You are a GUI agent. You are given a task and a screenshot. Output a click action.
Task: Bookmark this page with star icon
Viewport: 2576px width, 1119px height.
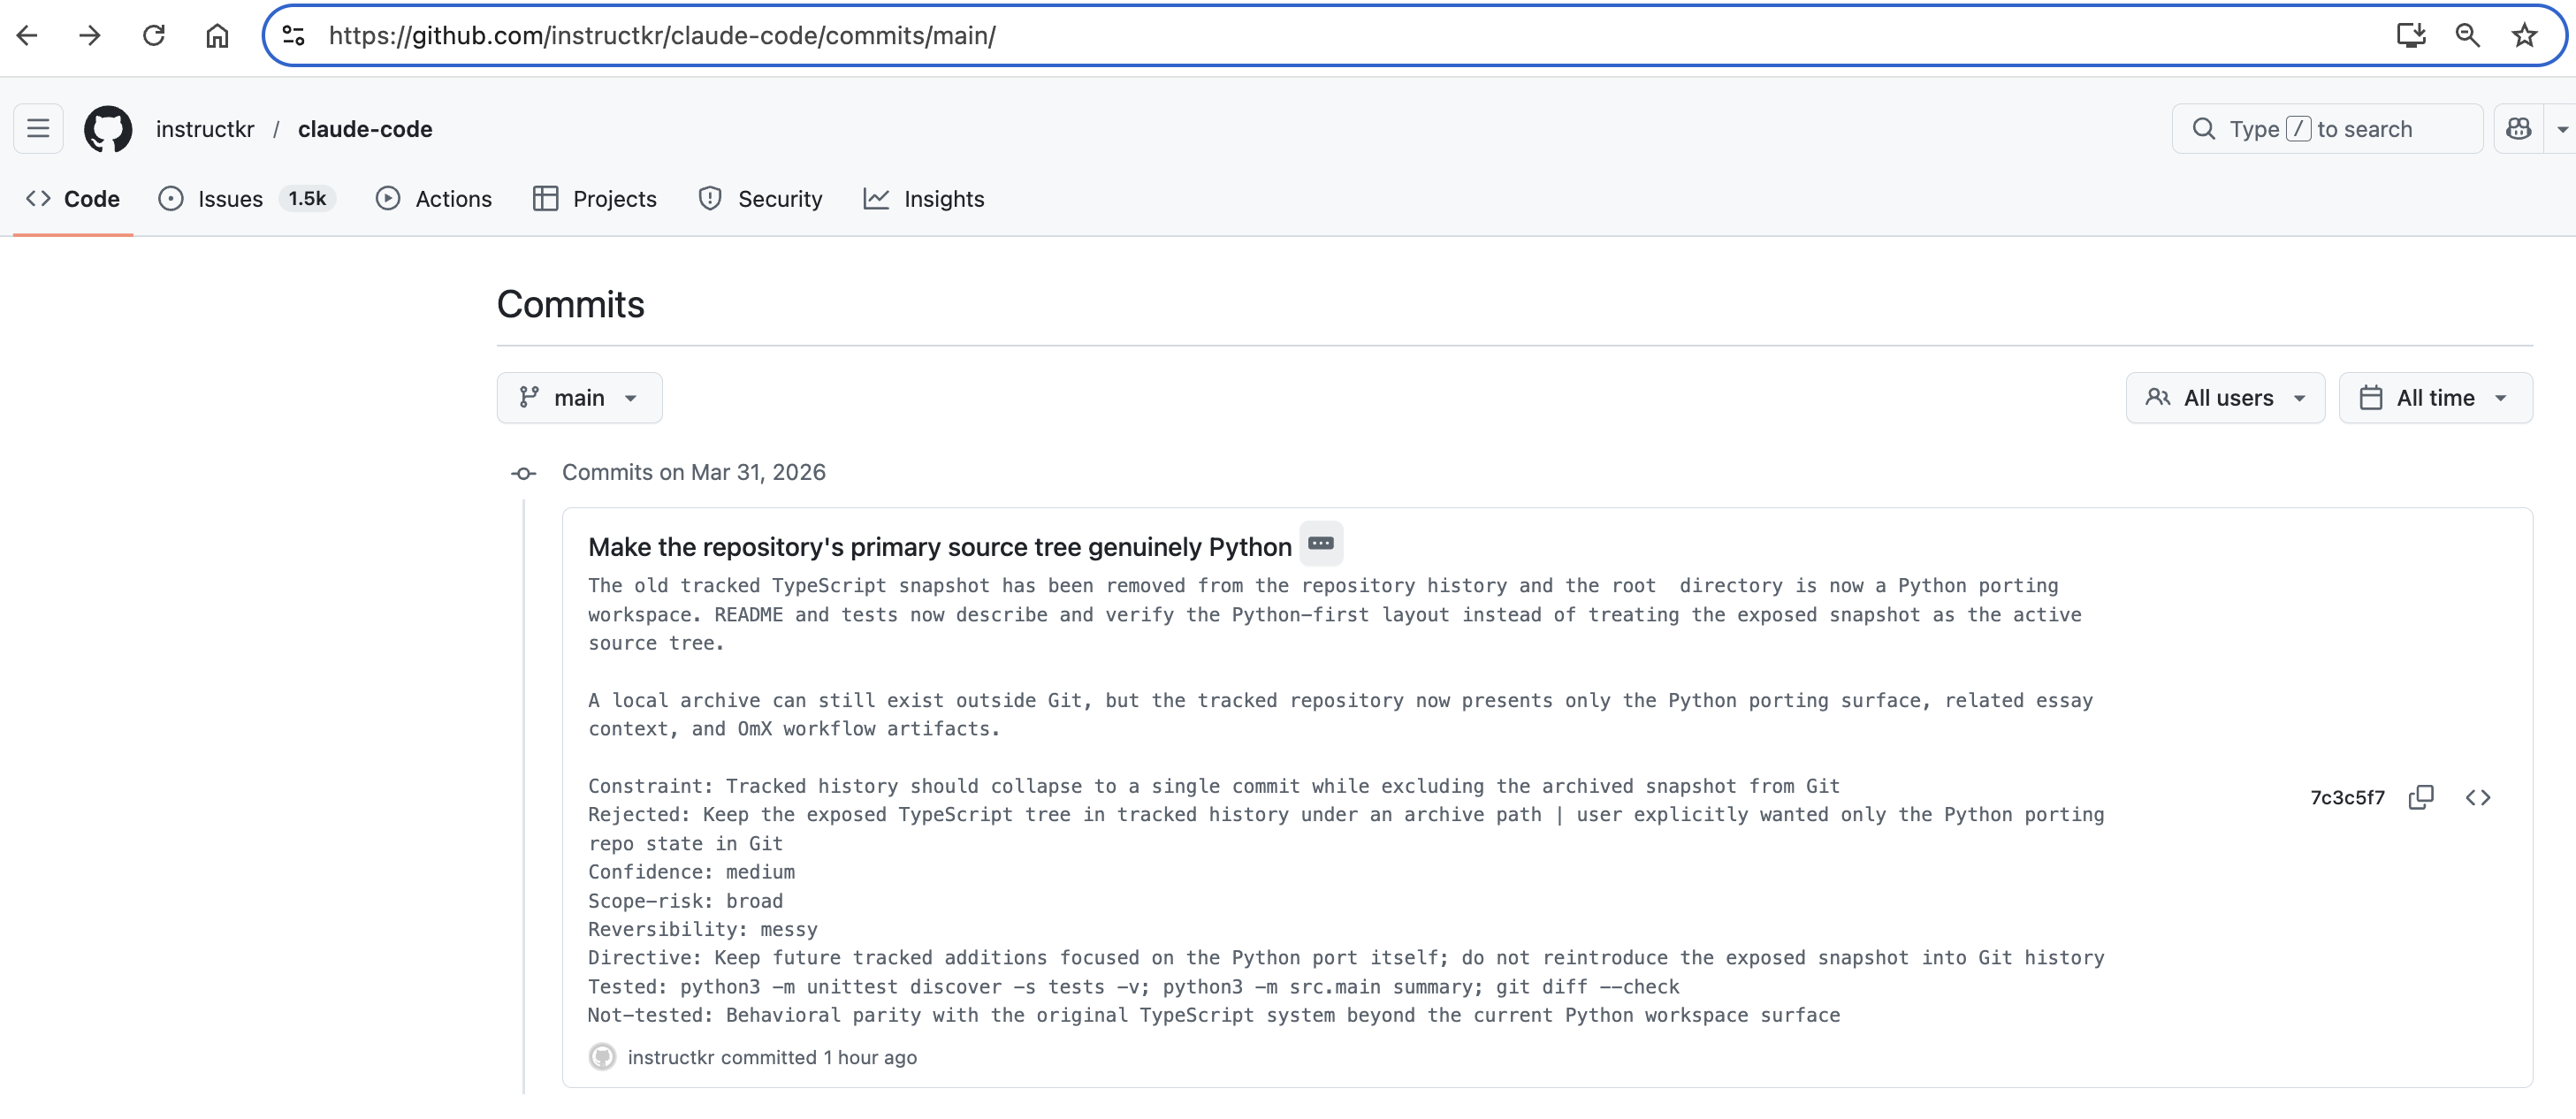tap(2524, 36)
